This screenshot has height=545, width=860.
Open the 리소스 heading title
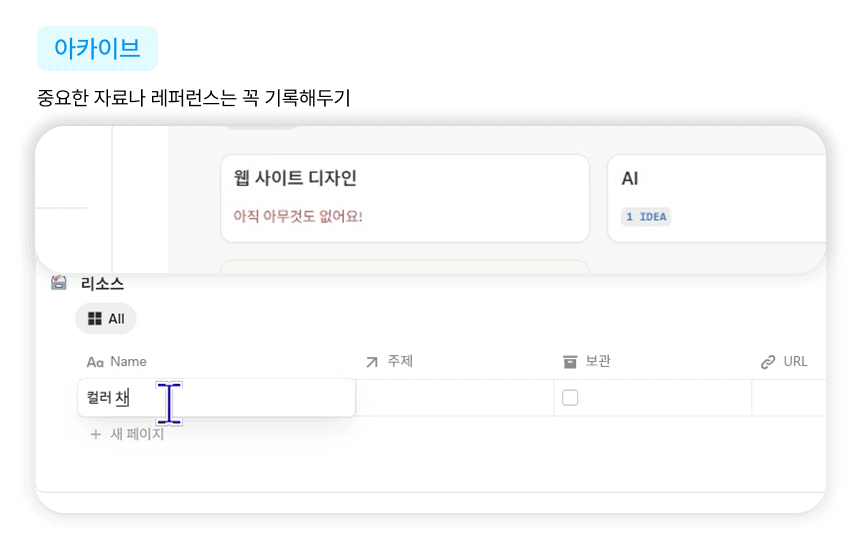(102, 284)
